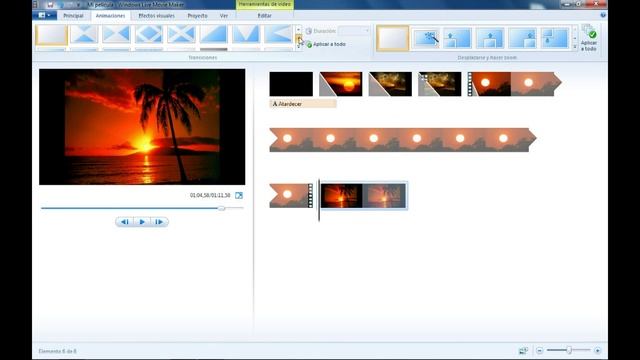The height and width of the screenshot is (360, 640).
Task: Select the highlighted palm sunset clip
Action: tap(364, 196)
